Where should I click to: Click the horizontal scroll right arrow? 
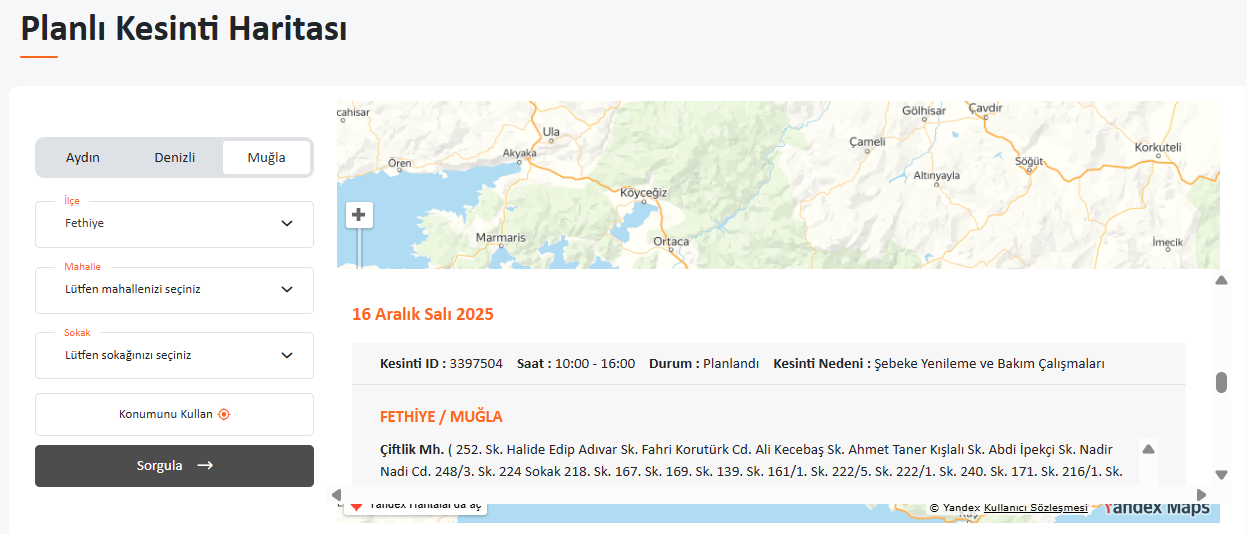1201,495
